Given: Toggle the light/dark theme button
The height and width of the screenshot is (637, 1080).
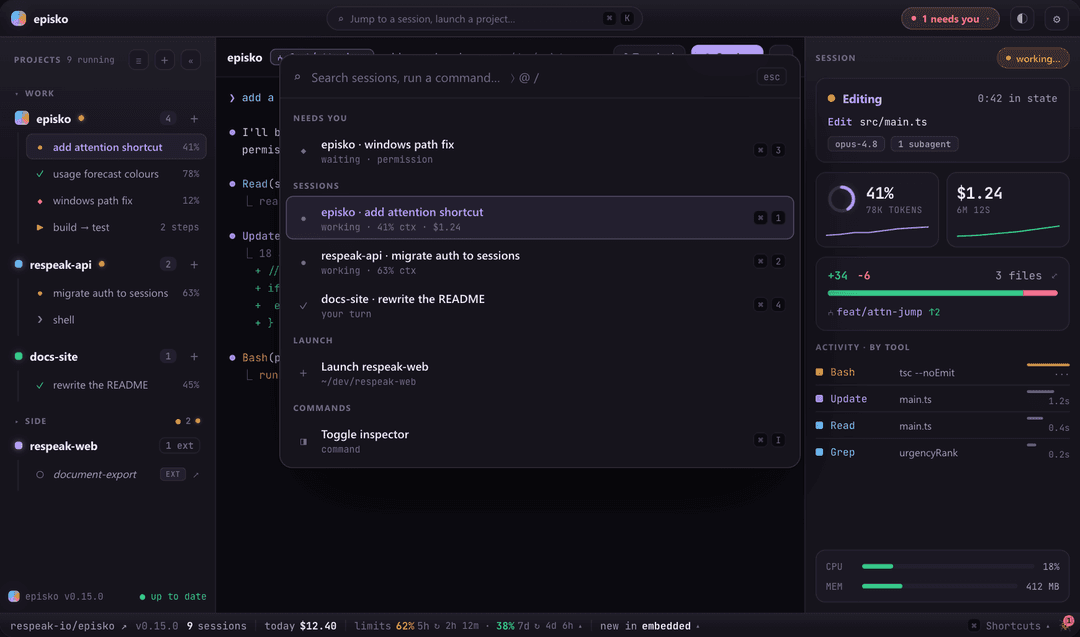Looking at the screenshot, I should click(x=1022, y=19).
